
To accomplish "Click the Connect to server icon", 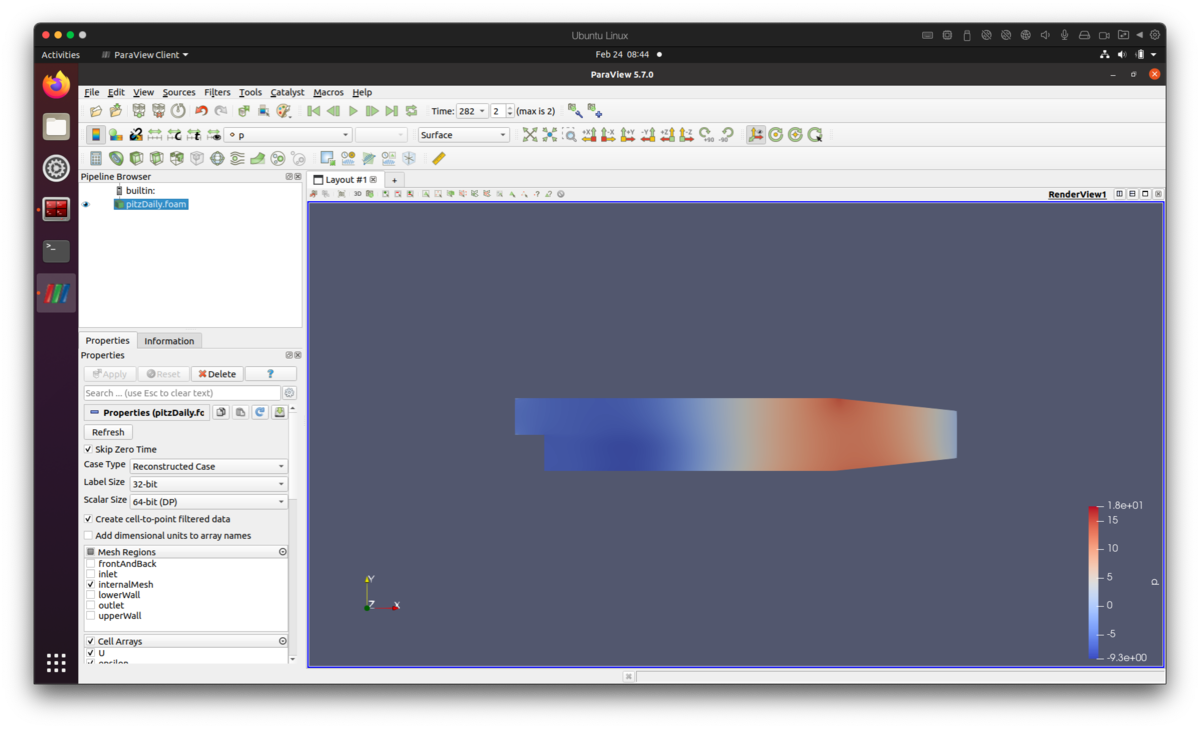I will (x=138, y=111).
